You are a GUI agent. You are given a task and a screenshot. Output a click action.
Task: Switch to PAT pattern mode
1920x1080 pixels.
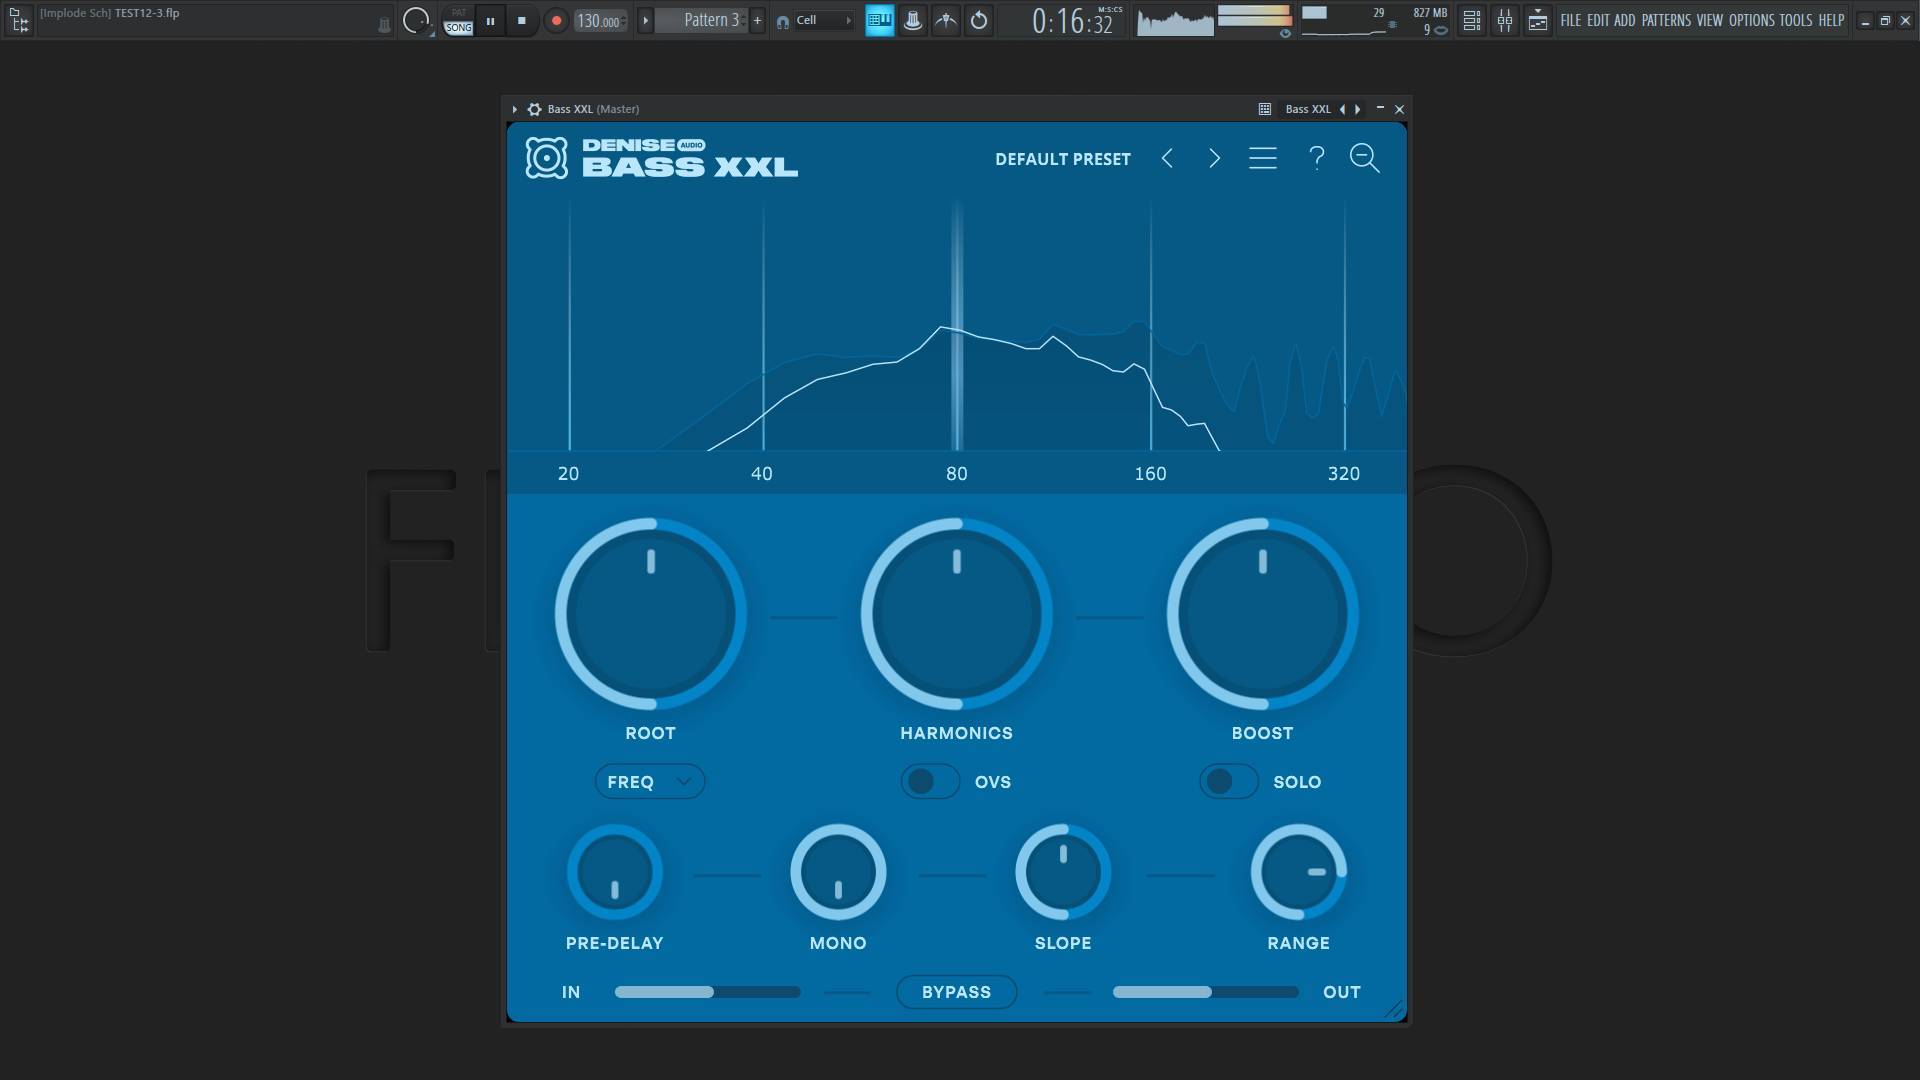click(x=459, y=13)
